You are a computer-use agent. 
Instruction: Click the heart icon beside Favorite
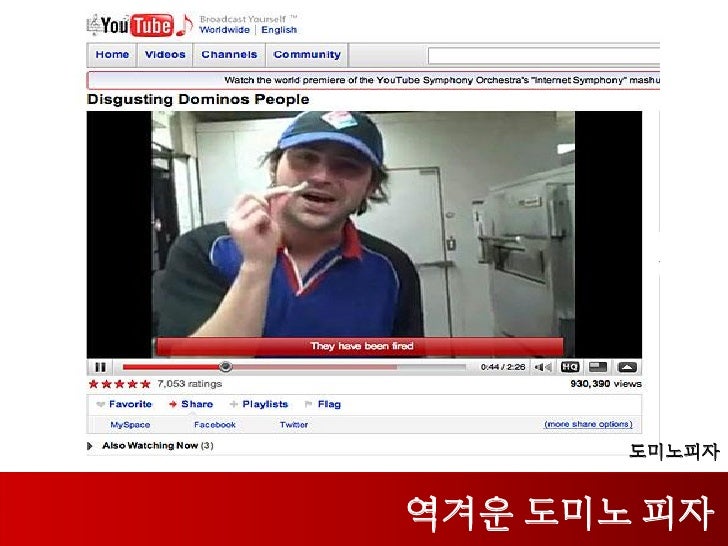100,404
